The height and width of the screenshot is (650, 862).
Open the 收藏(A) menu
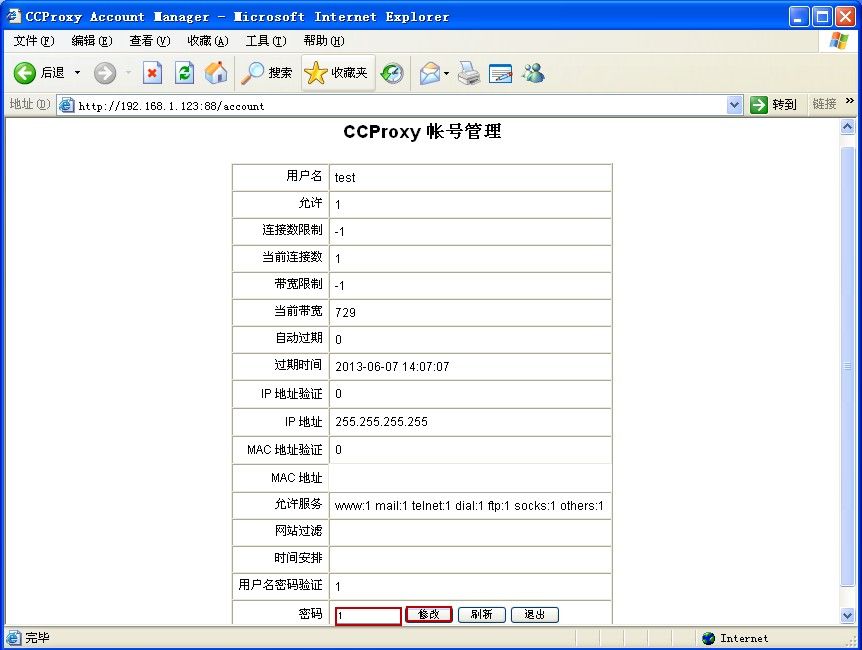click(208, 41)
